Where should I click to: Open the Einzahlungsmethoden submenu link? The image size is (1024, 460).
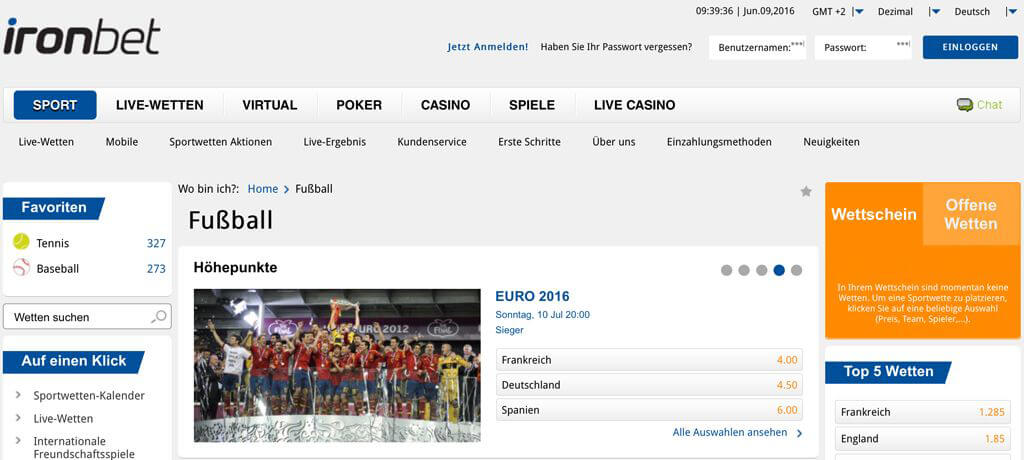pyautogui.click(x=719, y=142)
